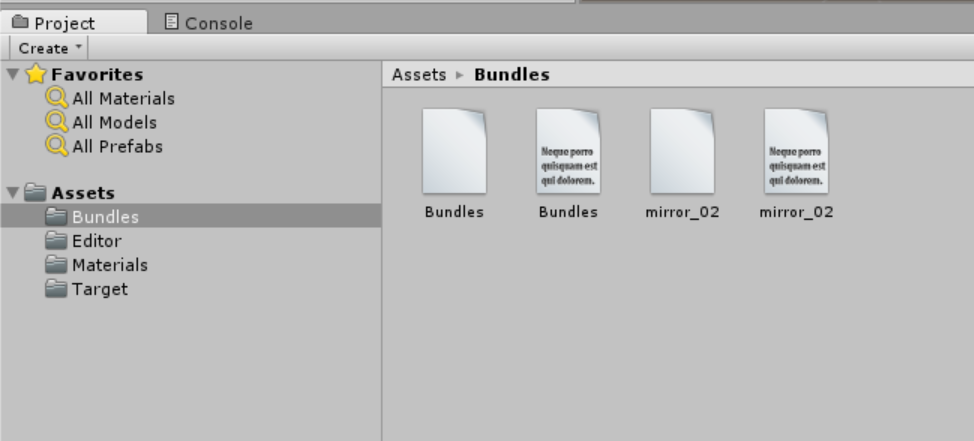Viewport: 974px width, 441px height.
Task: Select the Bundles folder in sidebar
Action: [105, 217]
